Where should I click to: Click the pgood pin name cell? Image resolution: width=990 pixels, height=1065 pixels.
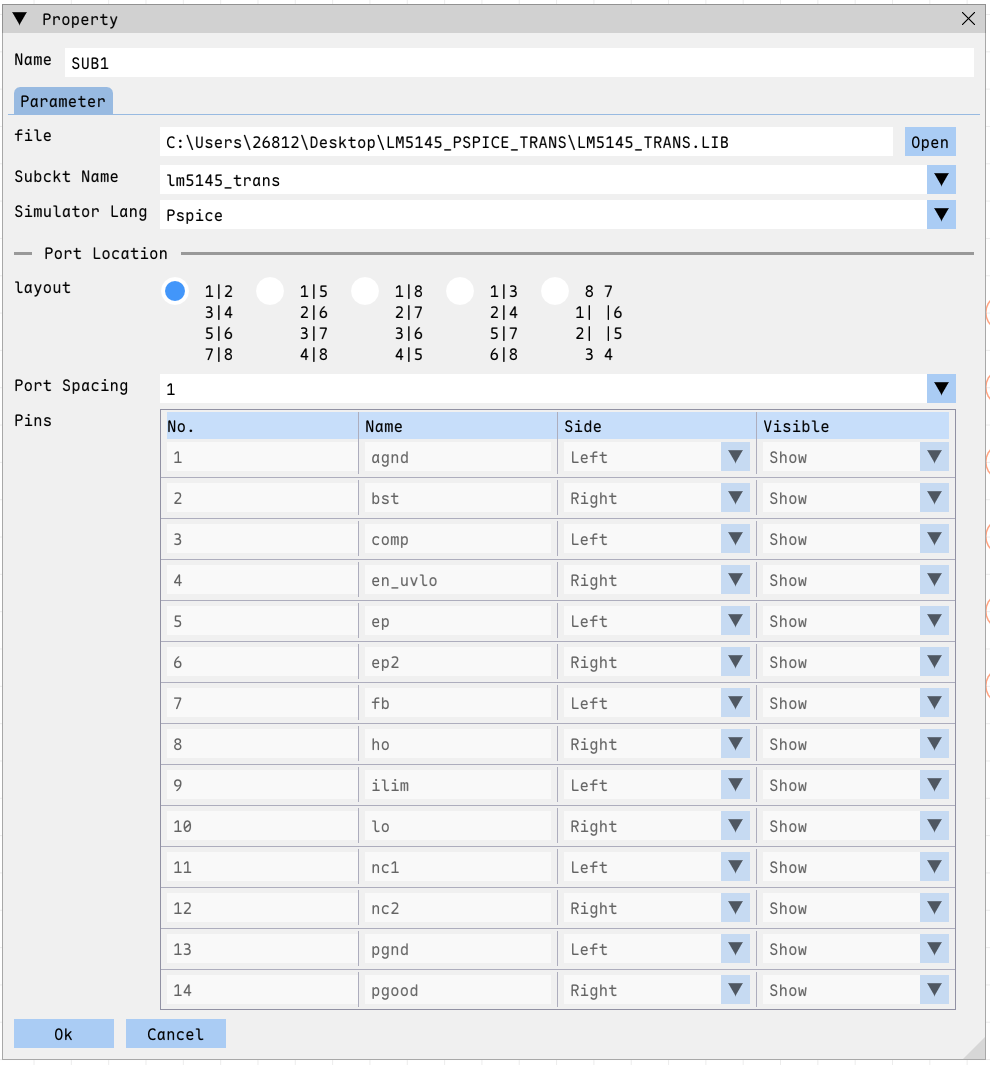tap(458, 990)
